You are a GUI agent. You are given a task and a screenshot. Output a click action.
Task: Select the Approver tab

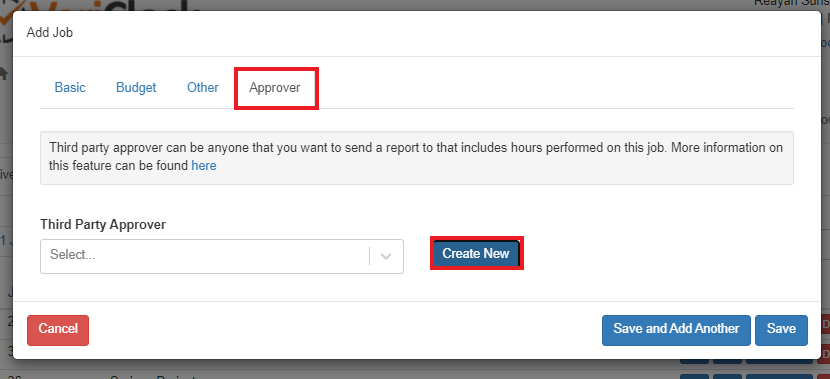point(276,88)
